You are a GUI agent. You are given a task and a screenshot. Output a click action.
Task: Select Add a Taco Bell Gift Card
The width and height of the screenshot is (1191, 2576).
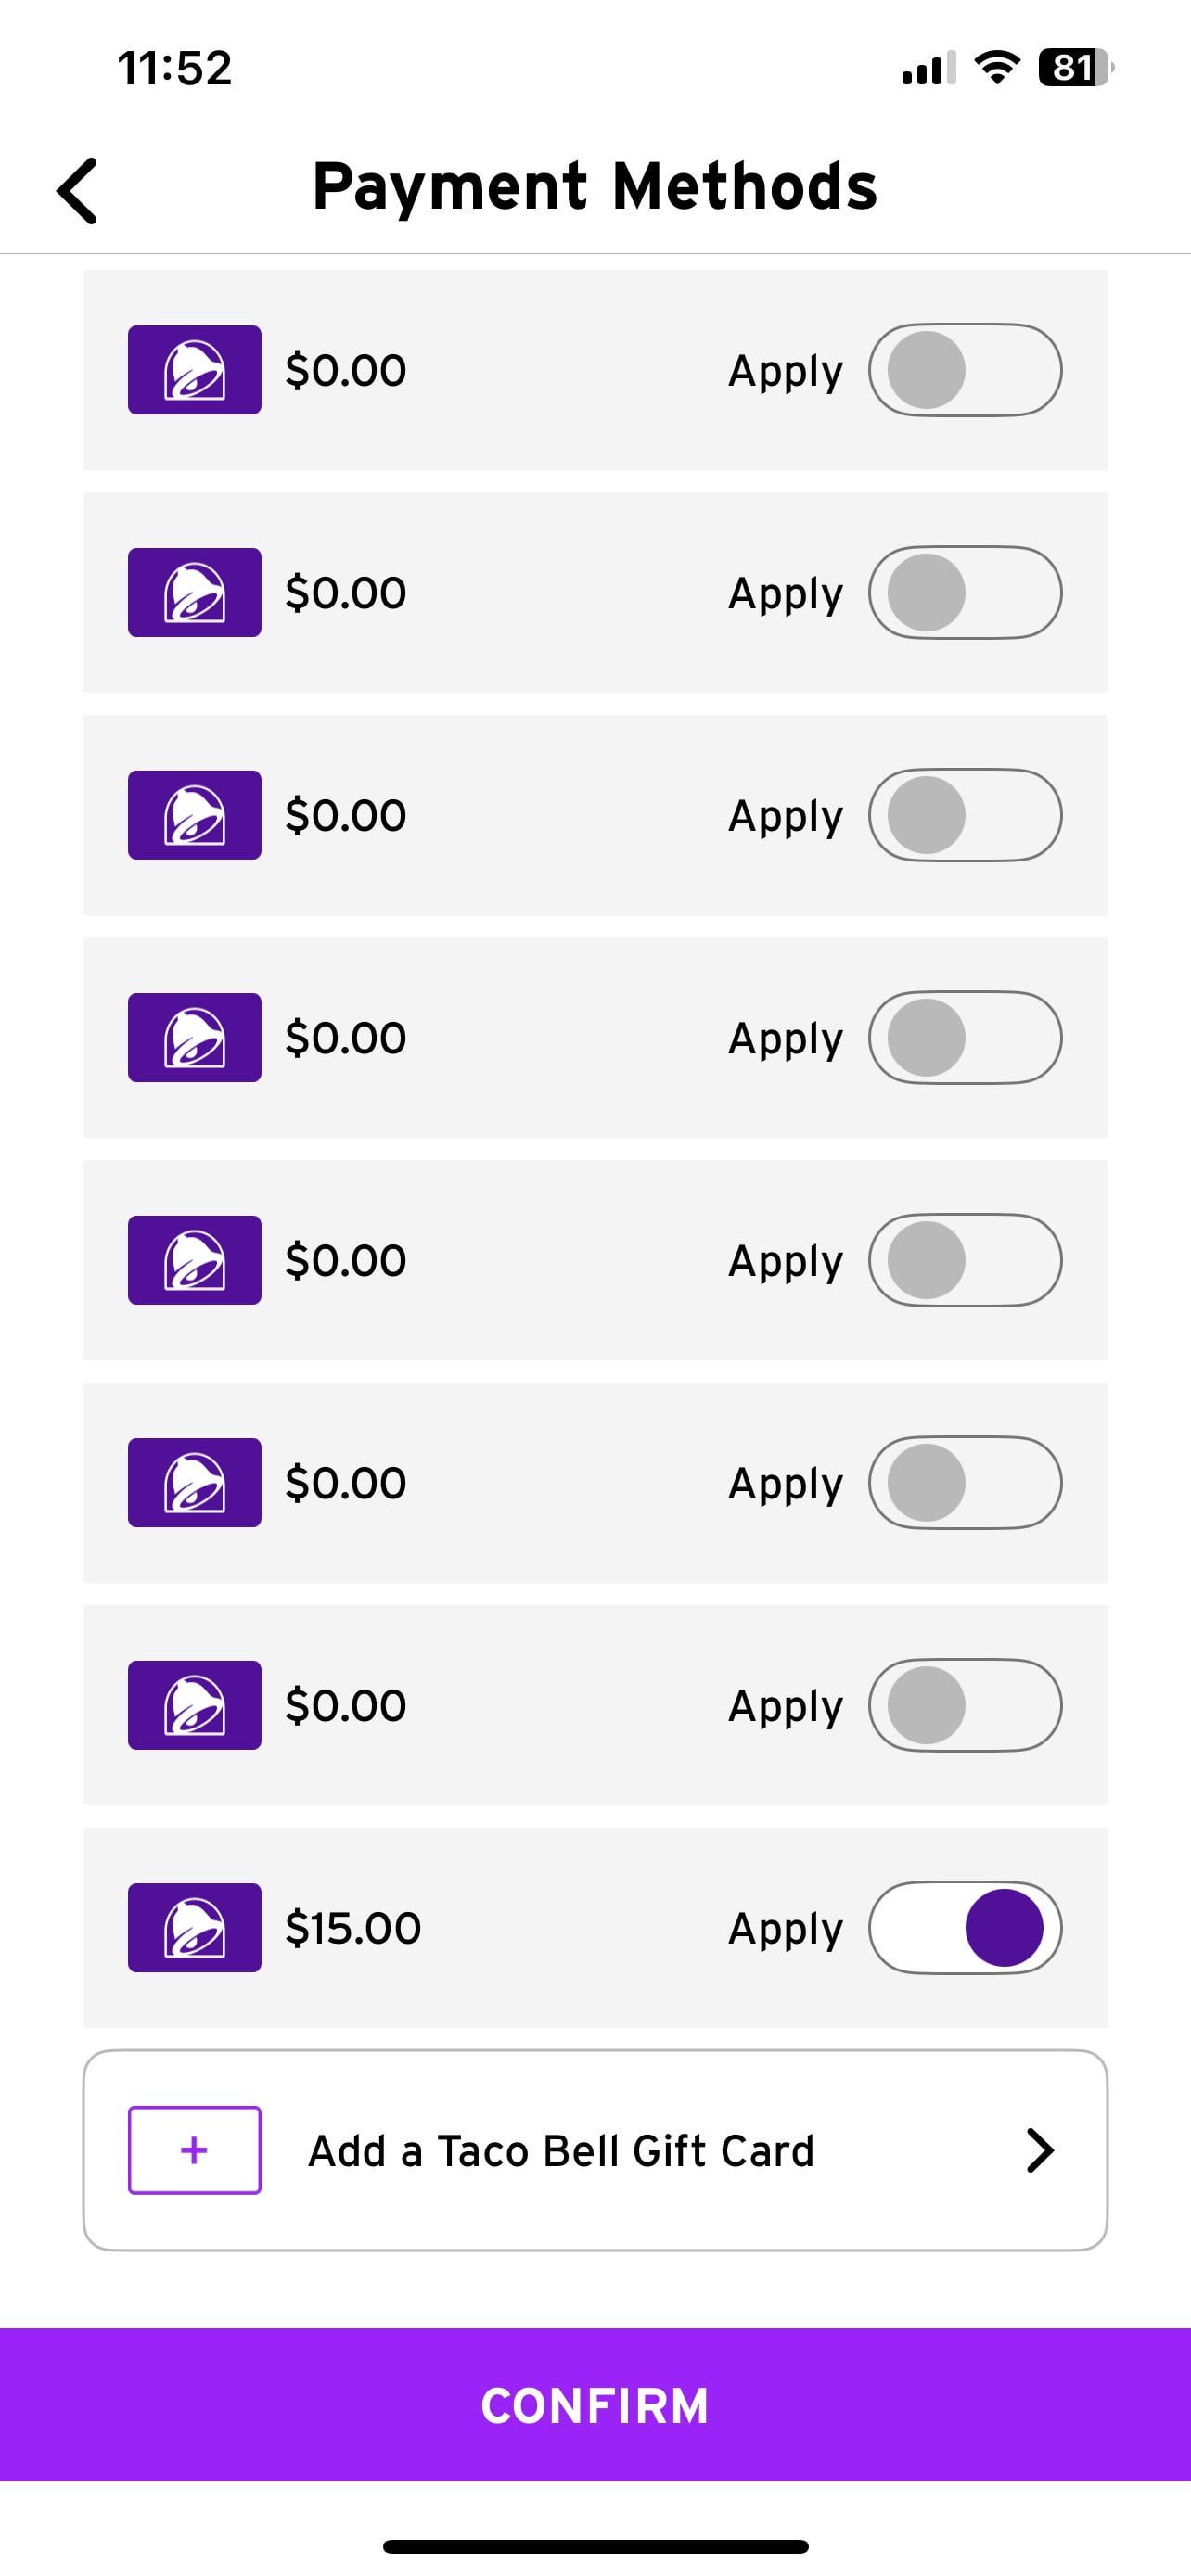tap(561, 2150)
